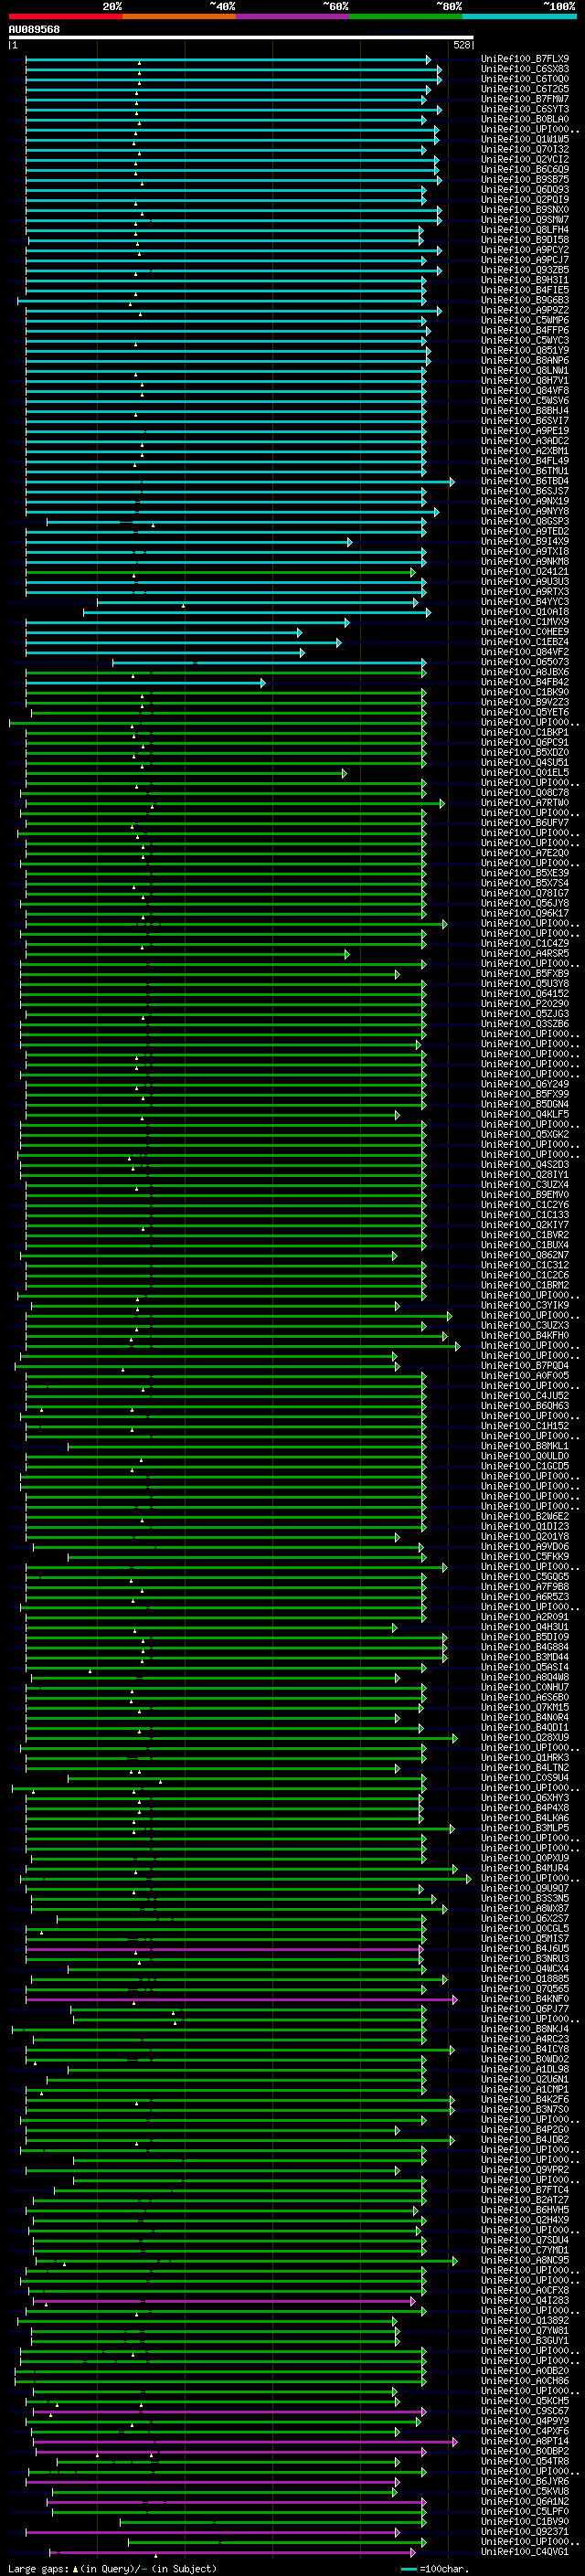Select hit UniRef100_C1EBZ4
The image size is (585, 2576).
[x=525, y=642]
